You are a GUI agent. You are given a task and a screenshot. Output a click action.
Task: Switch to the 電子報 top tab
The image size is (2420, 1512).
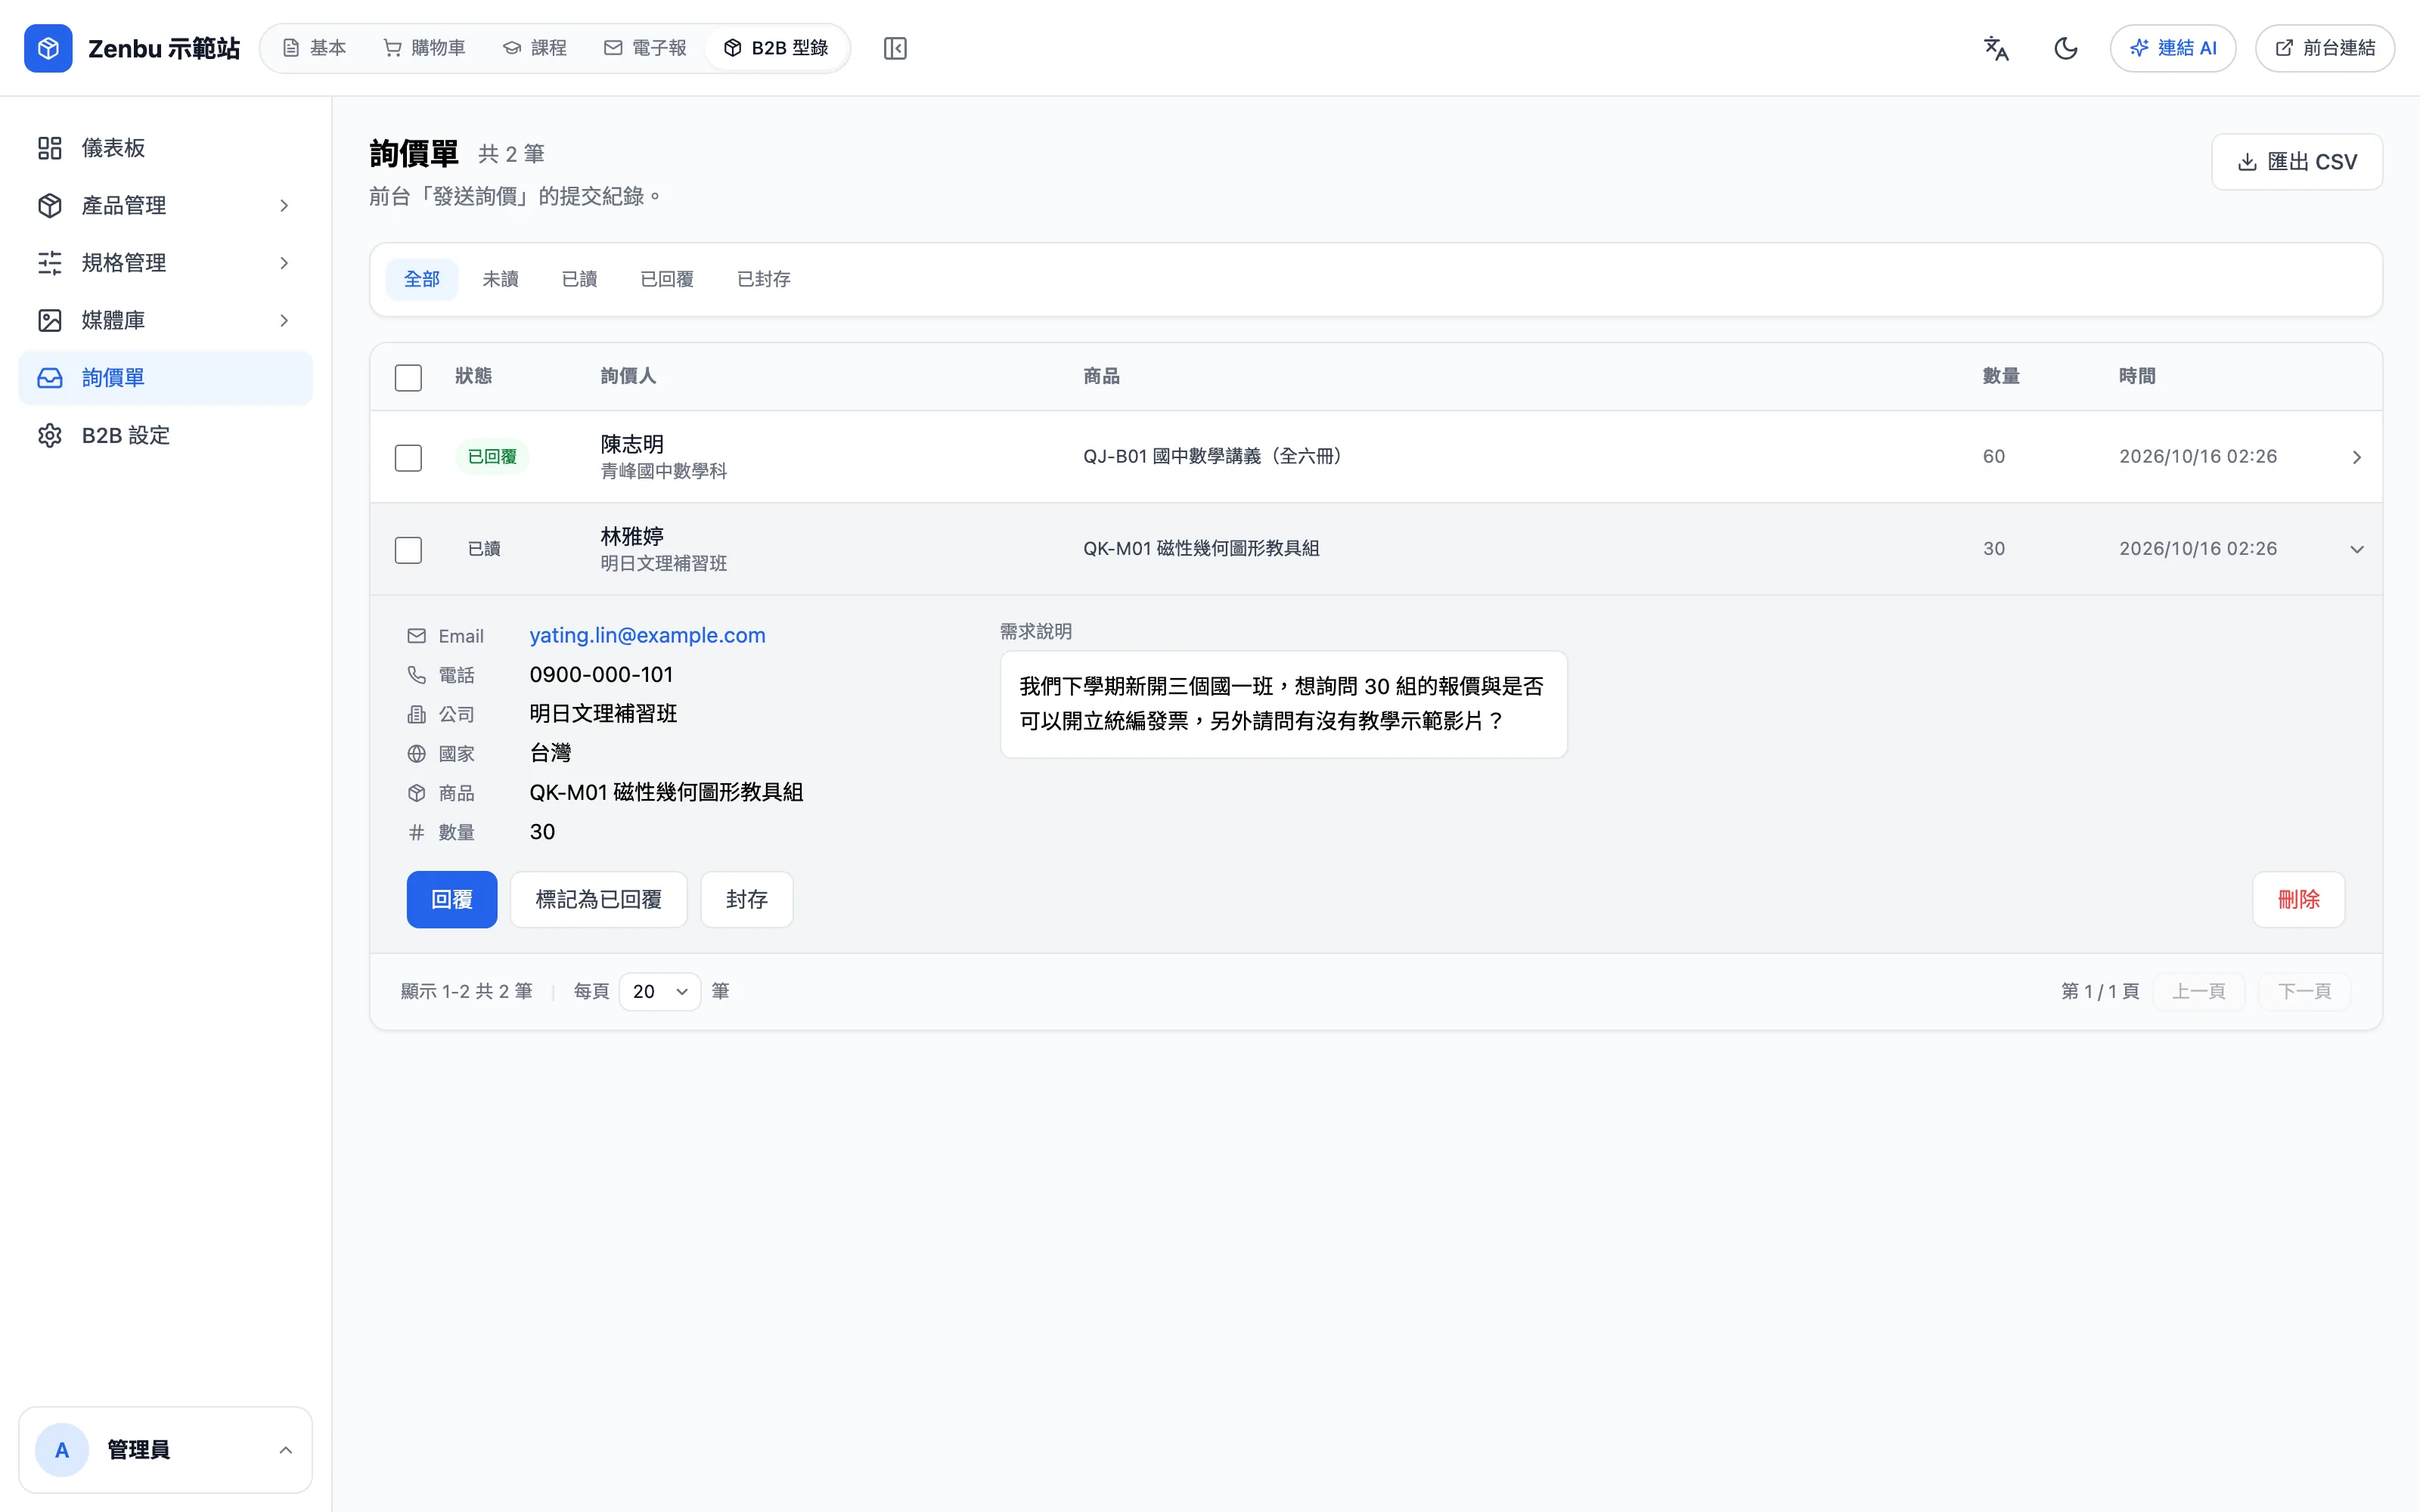coord(645,48)
